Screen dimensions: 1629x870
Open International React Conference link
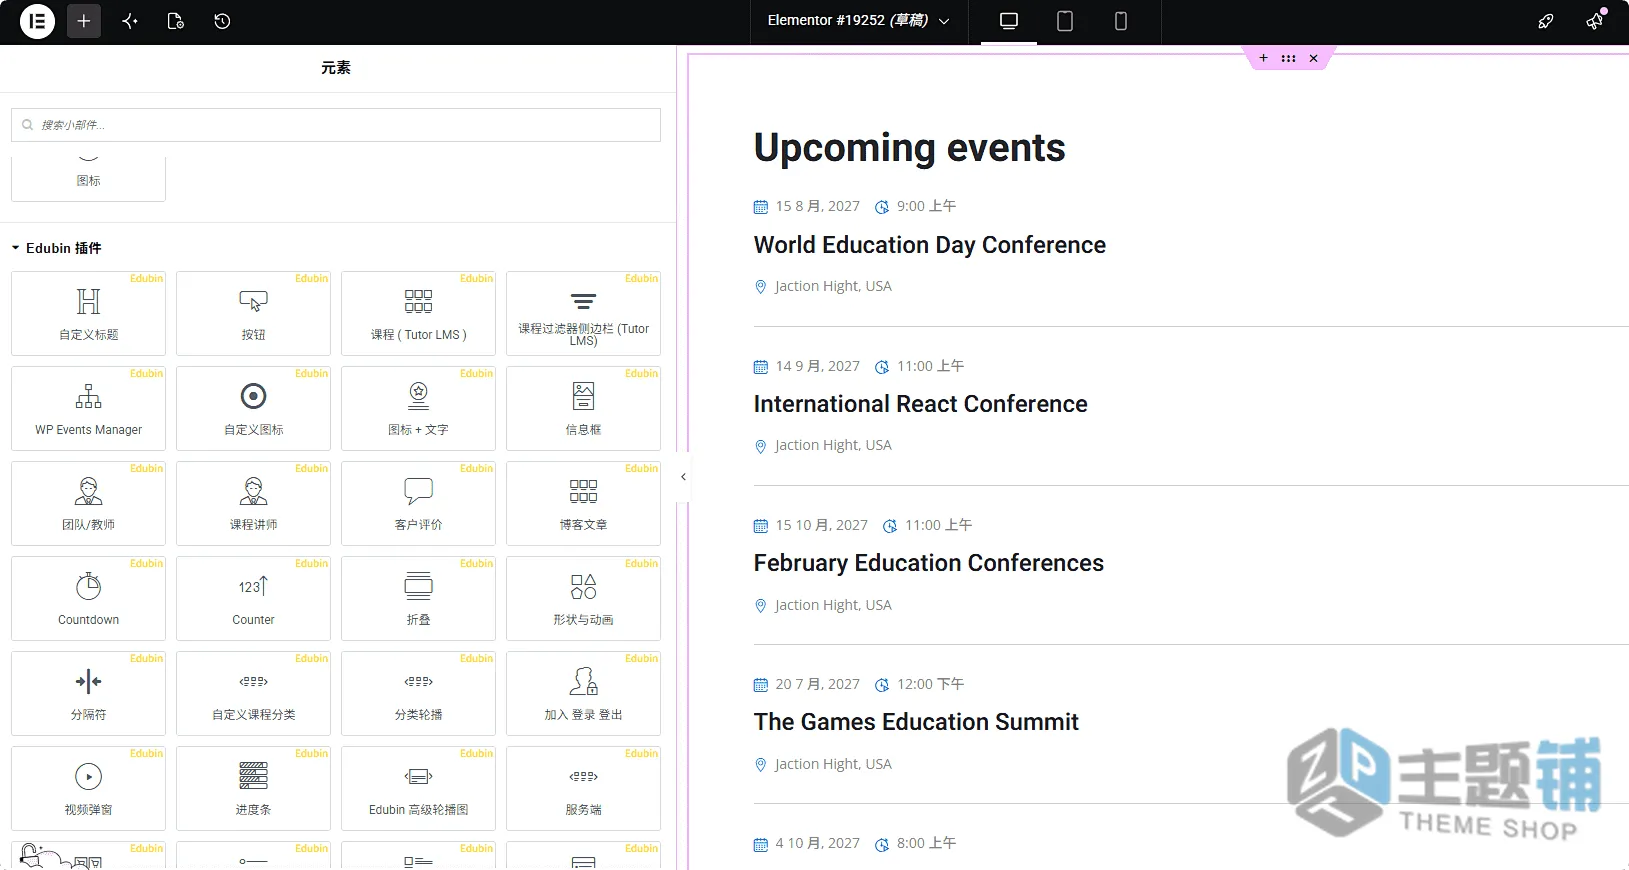point(921,404)
